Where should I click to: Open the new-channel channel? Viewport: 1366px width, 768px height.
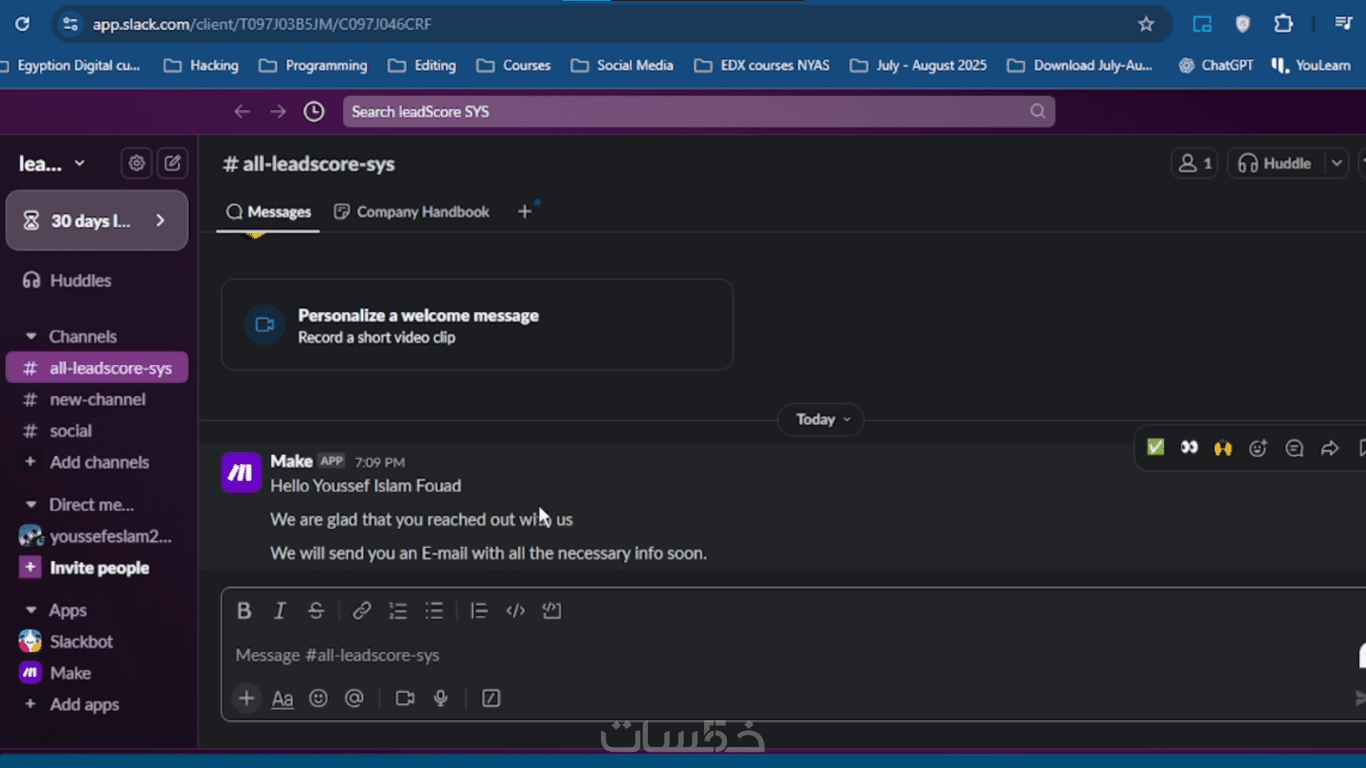coord(97,399)
